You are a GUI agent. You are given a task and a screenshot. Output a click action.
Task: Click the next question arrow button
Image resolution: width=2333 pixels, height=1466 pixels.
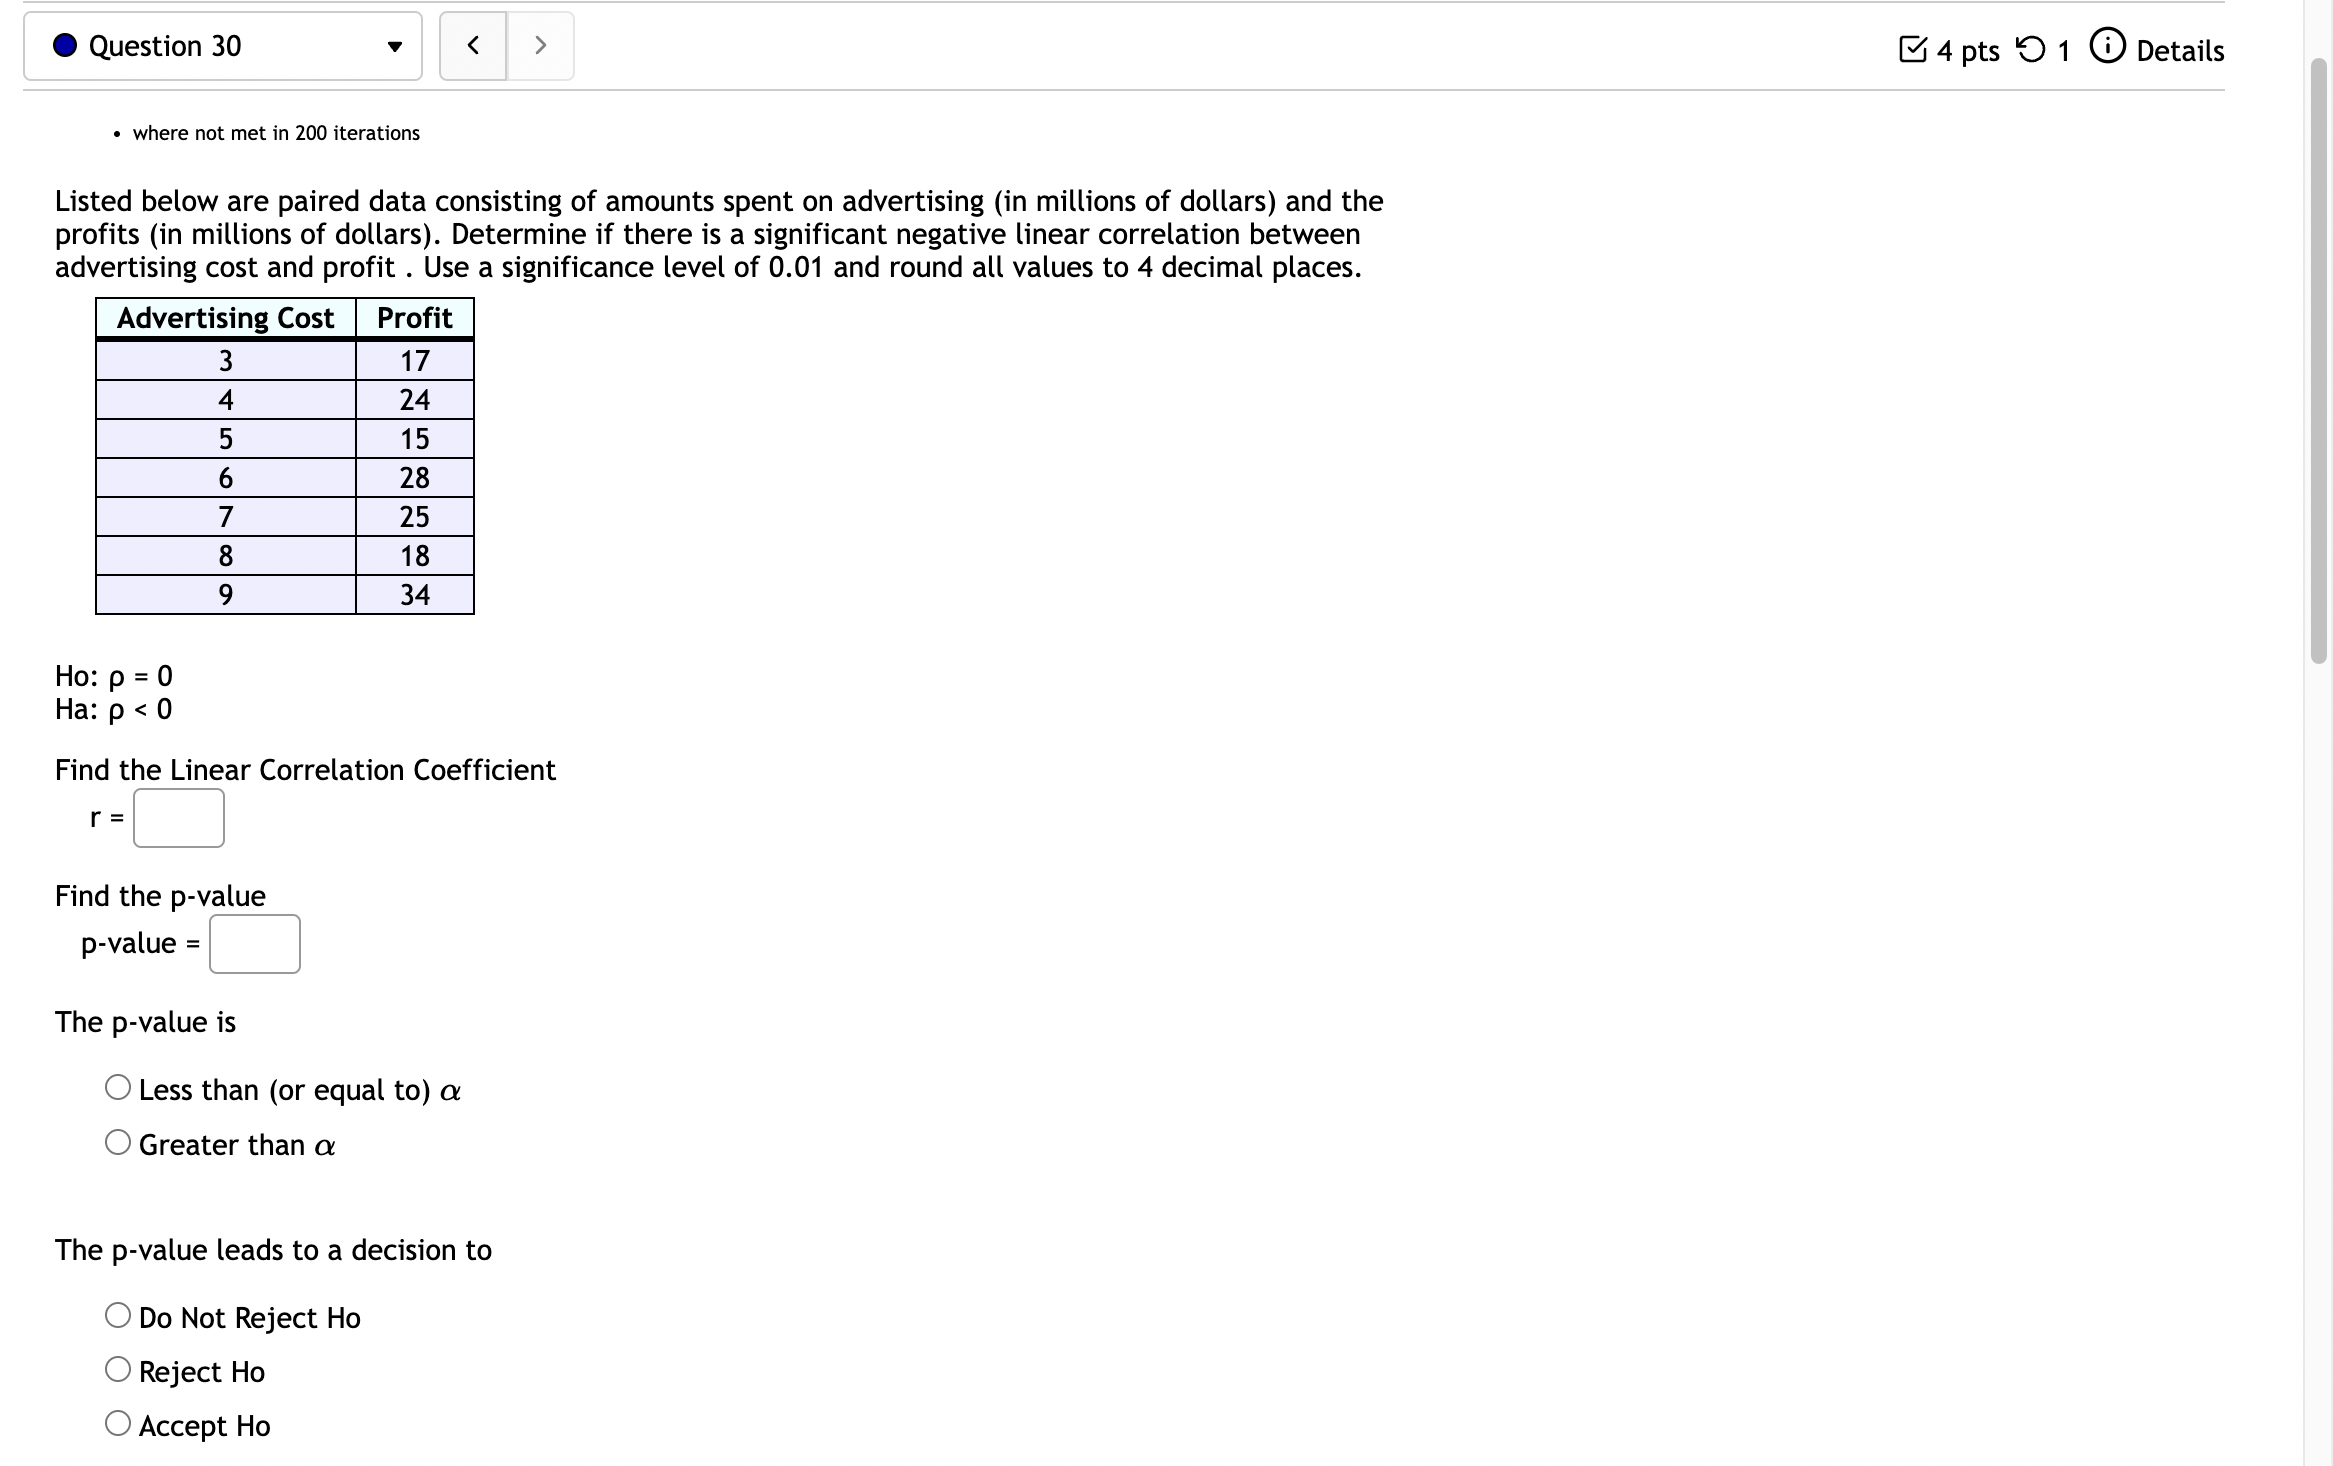540,46
